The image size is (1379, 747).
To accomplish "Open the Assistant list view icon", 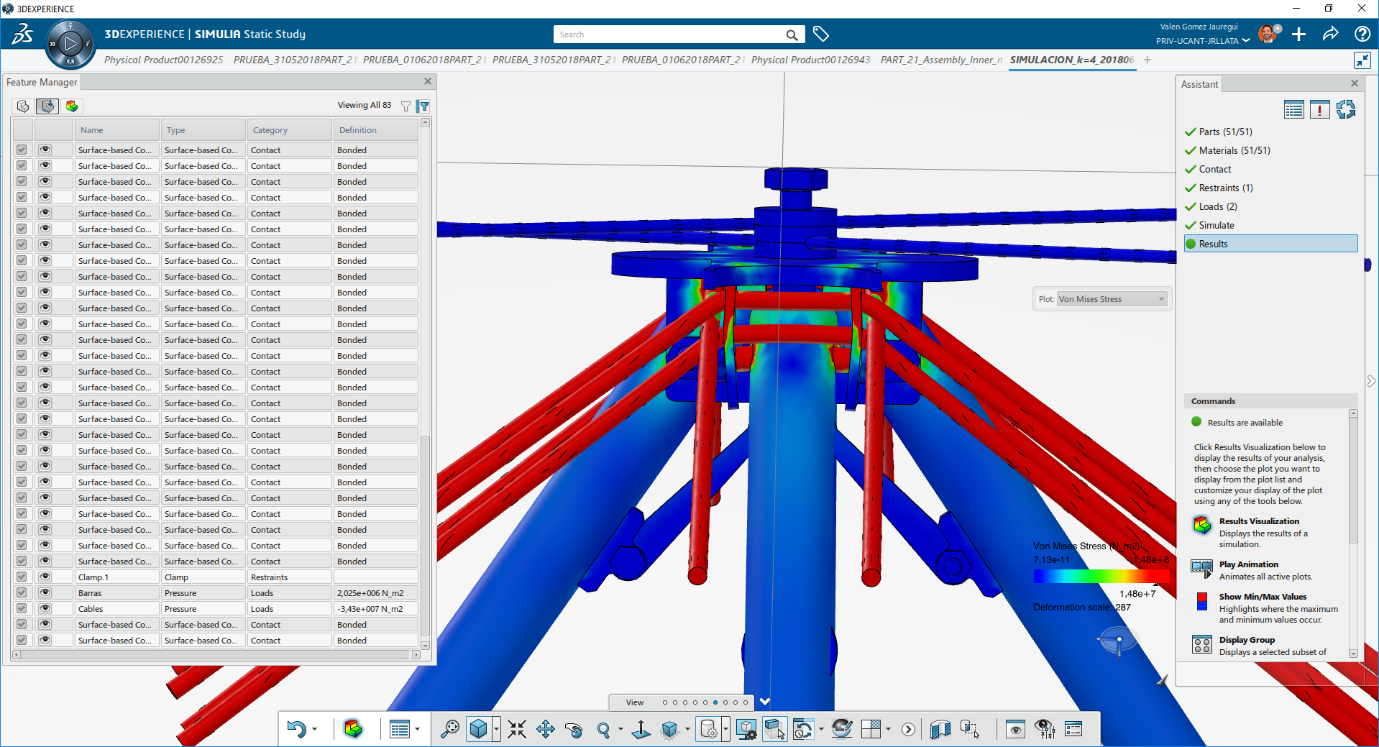I will pos(1294,110).
